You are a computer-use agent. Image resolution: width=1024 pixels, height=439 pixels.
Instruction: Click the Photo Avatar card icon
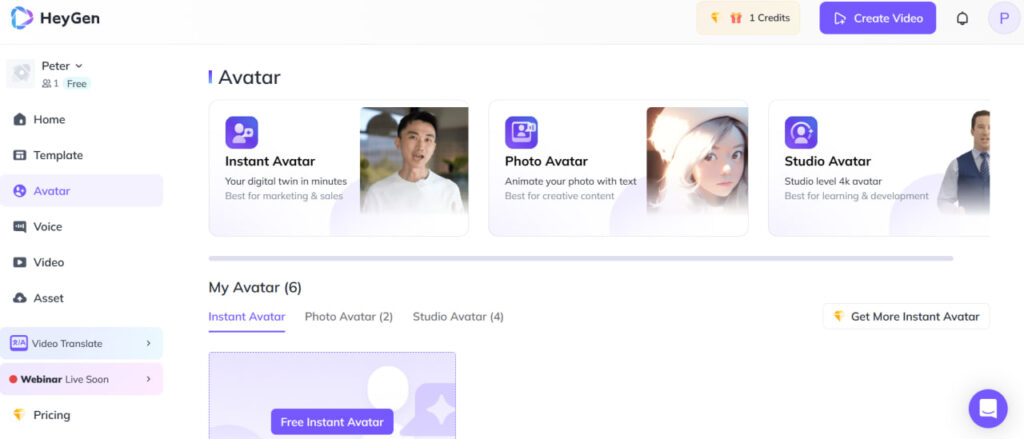point(521,133)
